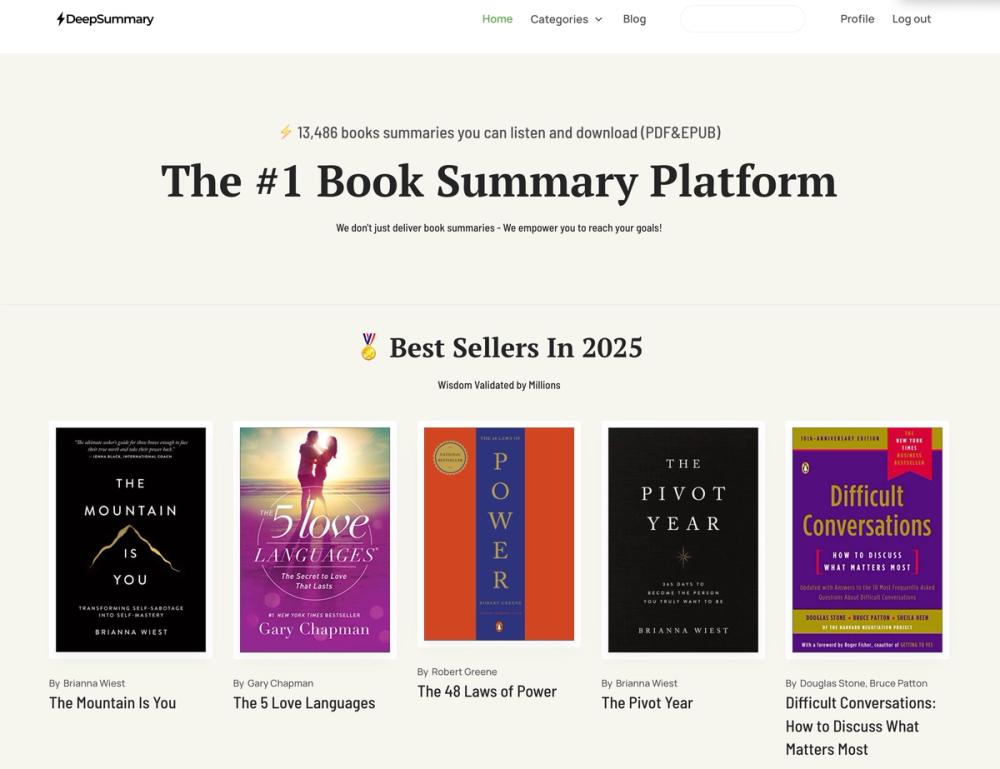Open The Pivot Year book cover
Viewport: 1000px width, 769px height.
[x=683, y=539]
